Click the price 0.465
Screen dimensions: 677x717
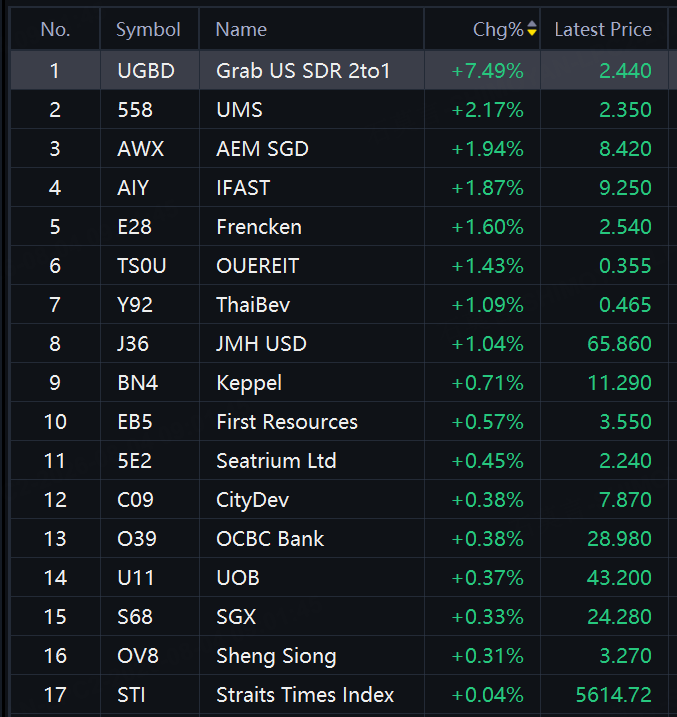tap(625, 305)
